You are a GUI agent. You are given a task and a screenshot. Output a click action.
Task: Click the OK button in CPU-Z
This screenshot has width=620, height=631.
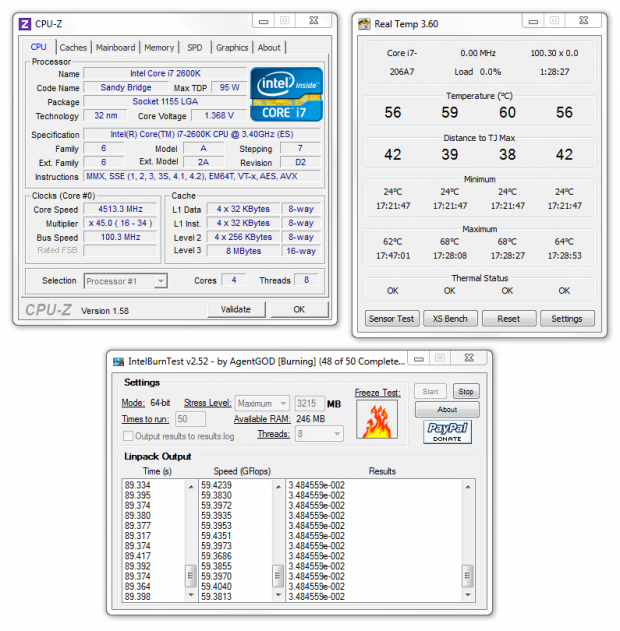pyautogui.click(x=299, y=309)
